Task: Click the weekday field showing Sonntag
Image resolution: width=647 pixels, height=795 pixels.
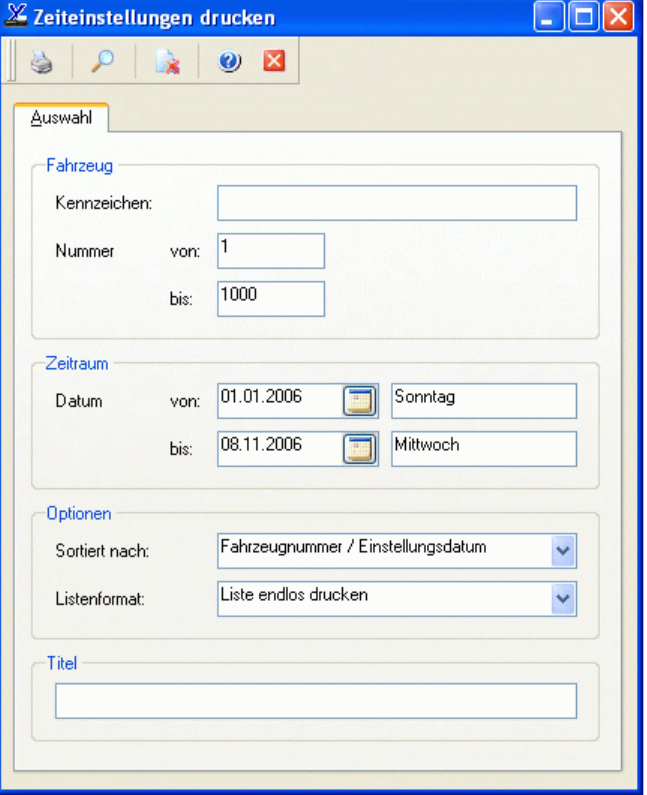Action: click(483, 401)
